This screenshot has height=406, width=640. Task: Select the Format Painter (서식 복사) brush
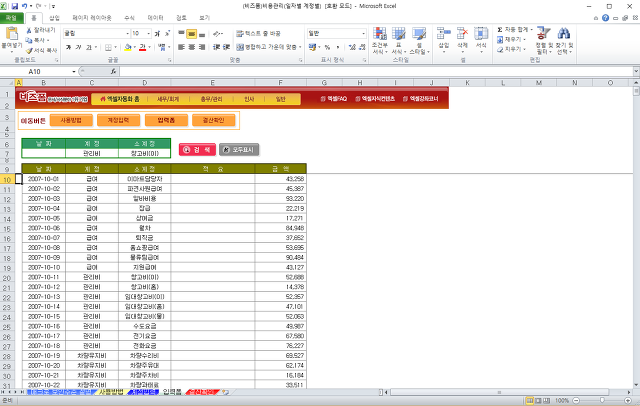pos(29,51)
